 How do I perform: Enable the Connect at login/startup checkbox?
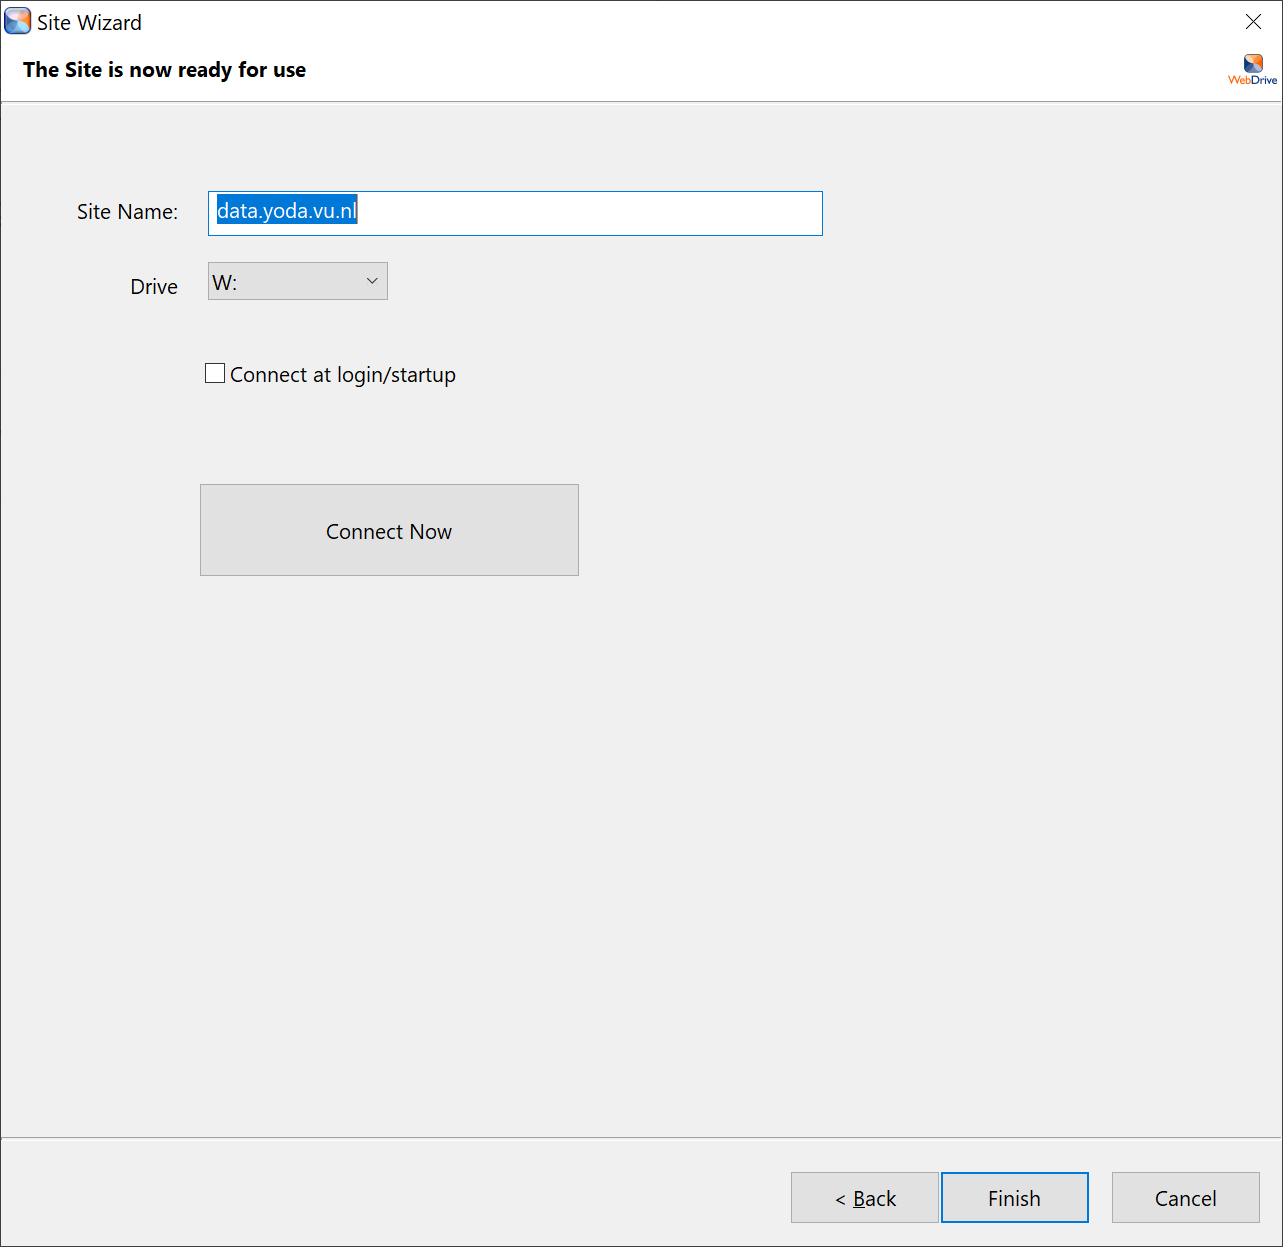coord(215,373)
